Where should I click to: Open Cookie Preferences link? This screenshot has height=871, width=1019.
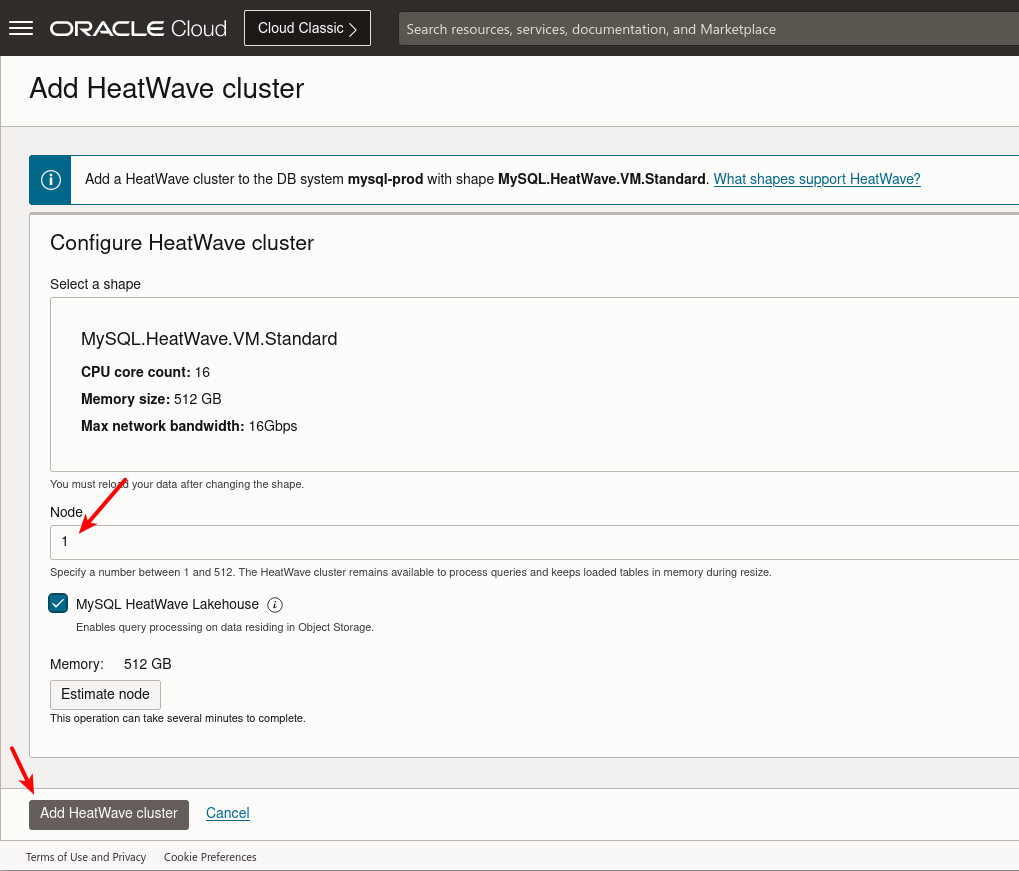210,857
